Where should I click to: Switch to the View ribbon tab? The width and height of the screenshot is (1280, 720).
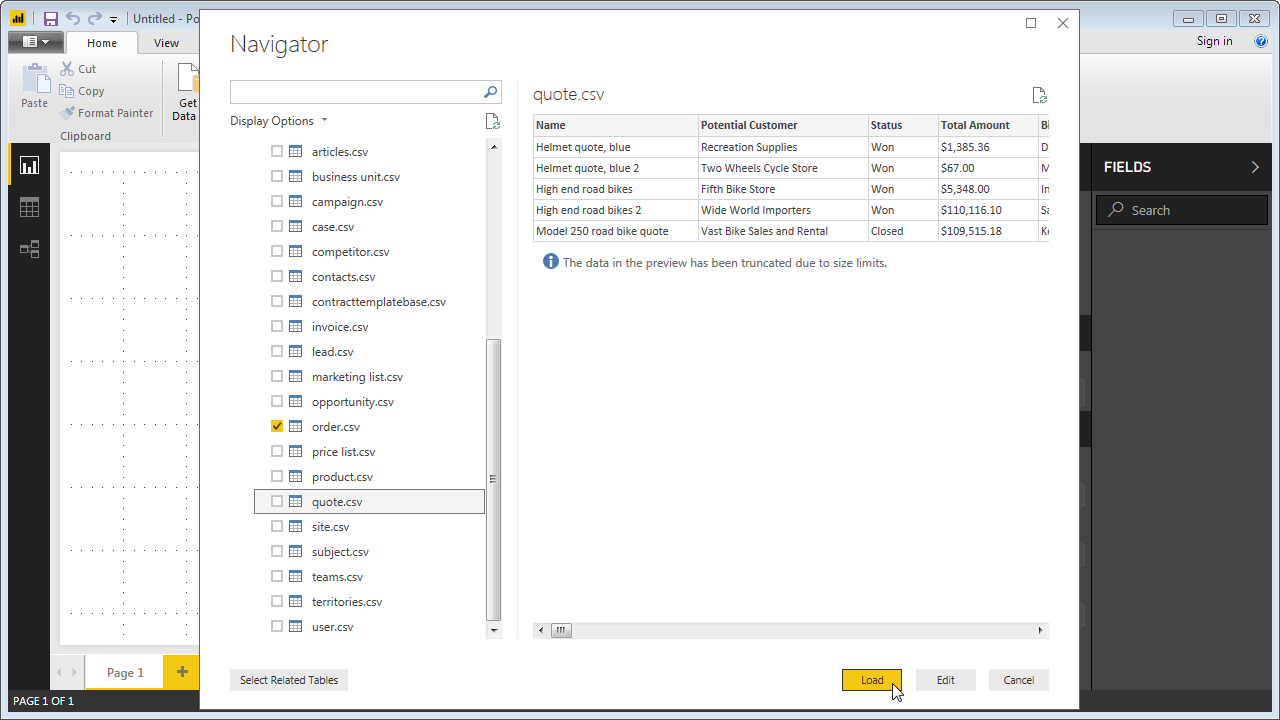click(x=166, y=42)
